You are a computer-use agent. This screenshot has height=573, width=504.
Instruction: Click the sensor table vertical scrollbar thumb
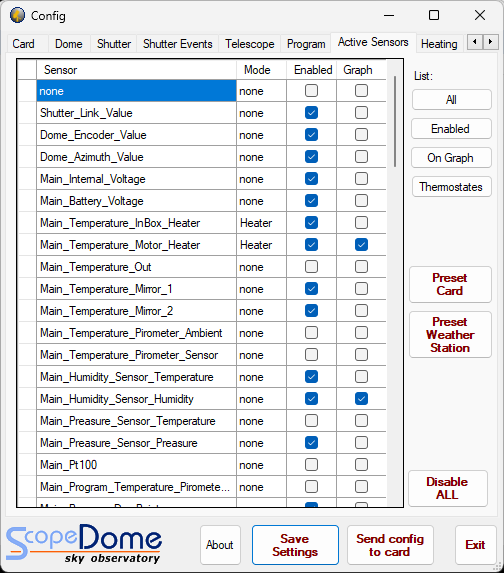point(395,121)
